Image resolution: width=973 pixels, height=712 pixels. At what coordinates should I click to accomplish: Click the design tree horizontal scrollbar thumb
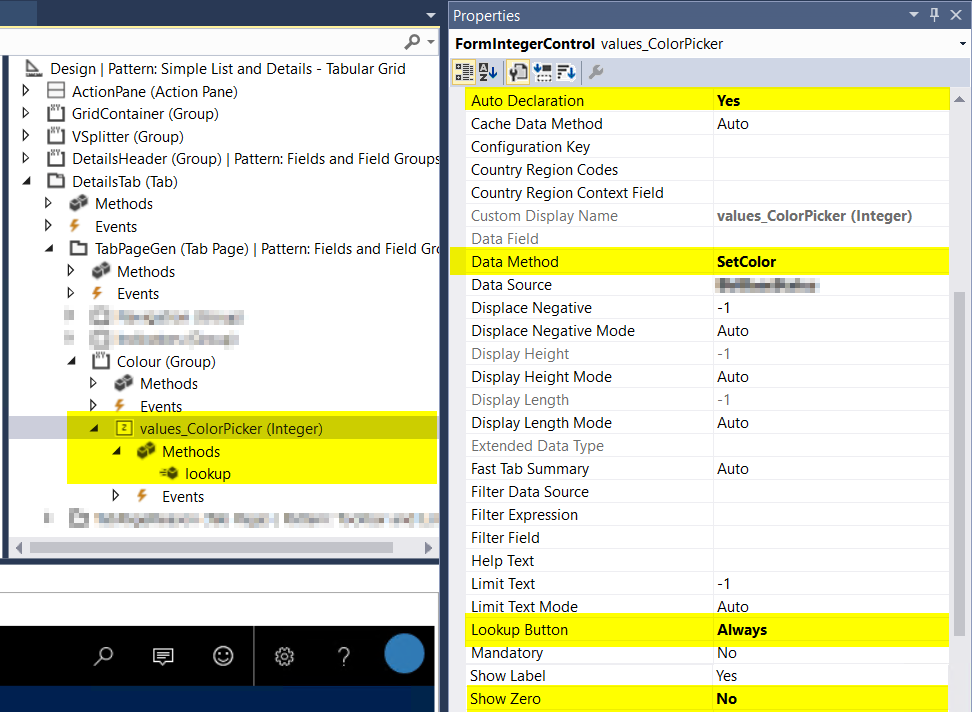[x=211, y=548]
